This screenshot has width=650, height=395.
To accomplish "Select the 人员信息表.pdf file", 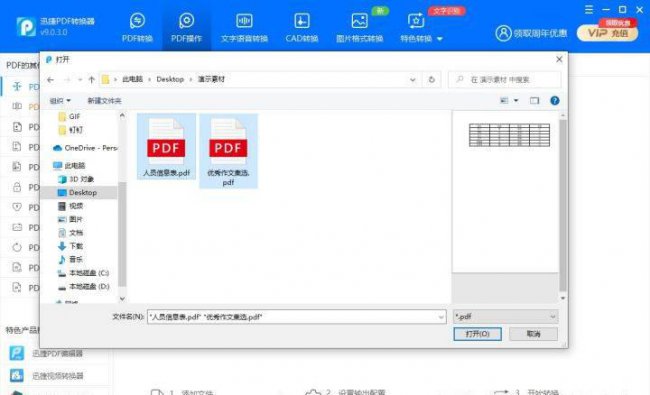I will coord(166,146).
